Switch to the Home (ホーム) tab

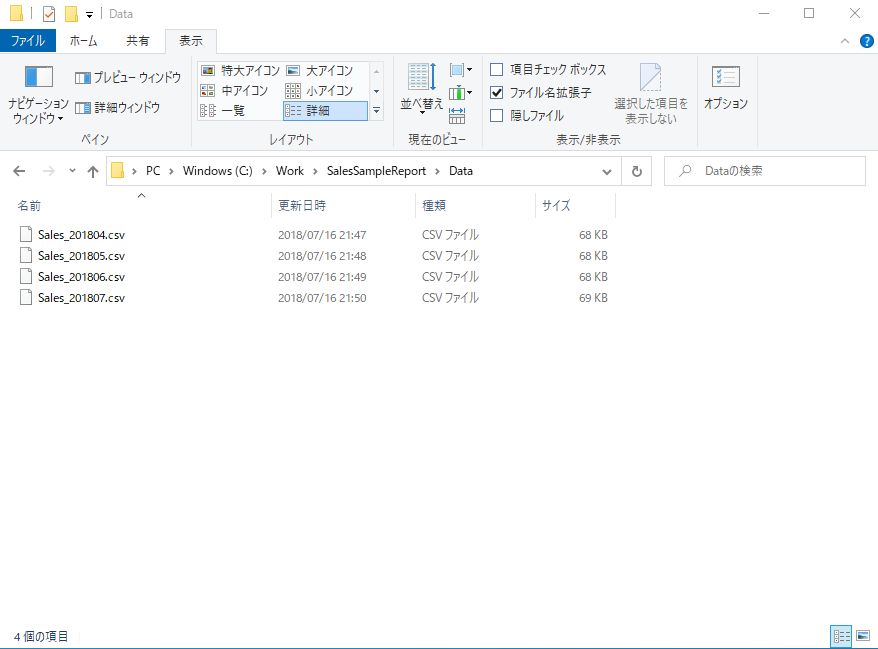point(83,41)
